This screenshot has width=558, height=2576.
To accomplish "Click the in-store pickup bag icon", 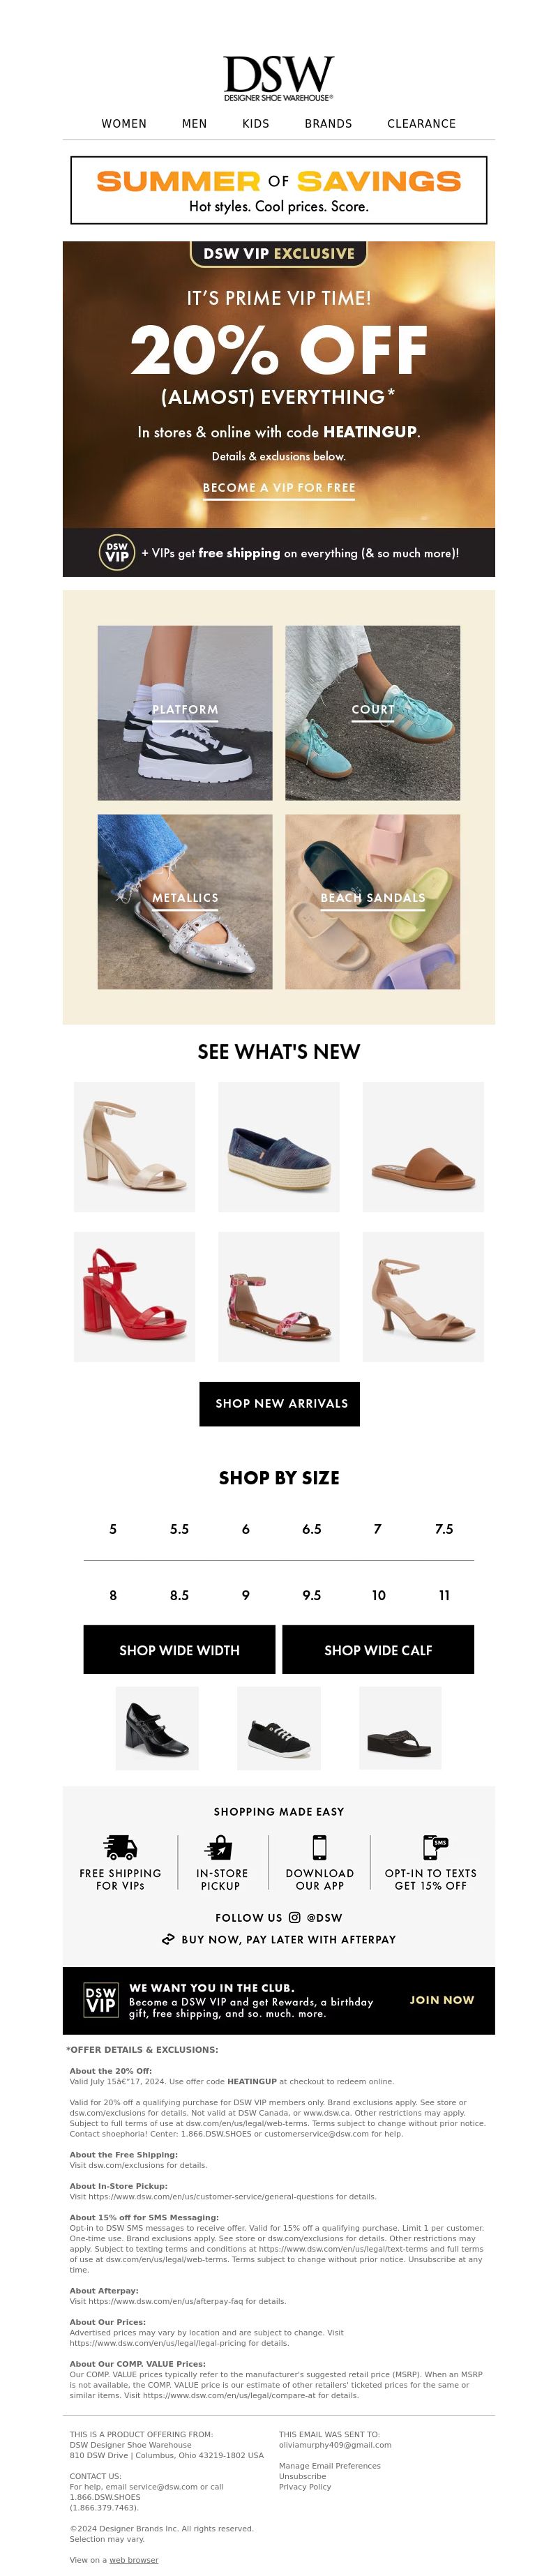I will (219, 1846).
